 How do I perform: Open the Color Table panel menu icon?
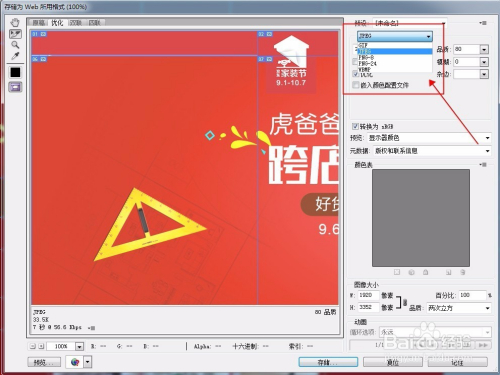483,164
